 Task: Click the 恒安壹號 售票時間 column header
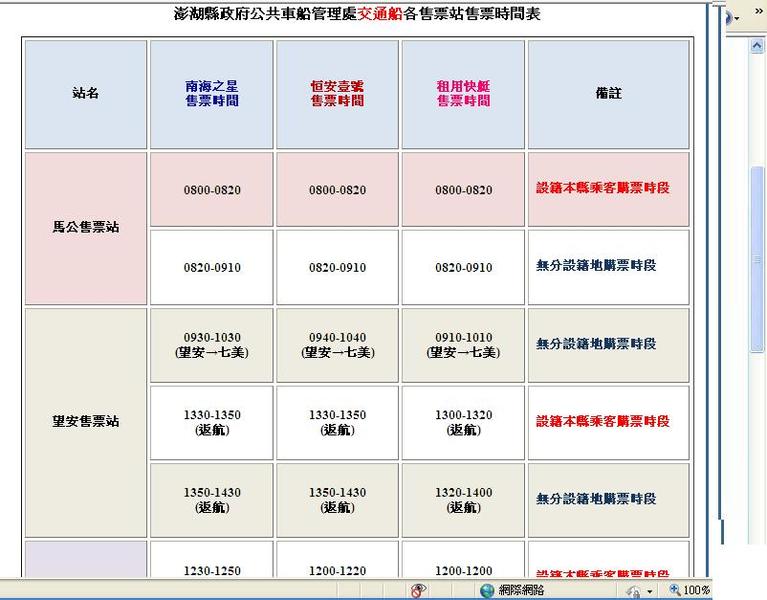[x=338, y=94]
